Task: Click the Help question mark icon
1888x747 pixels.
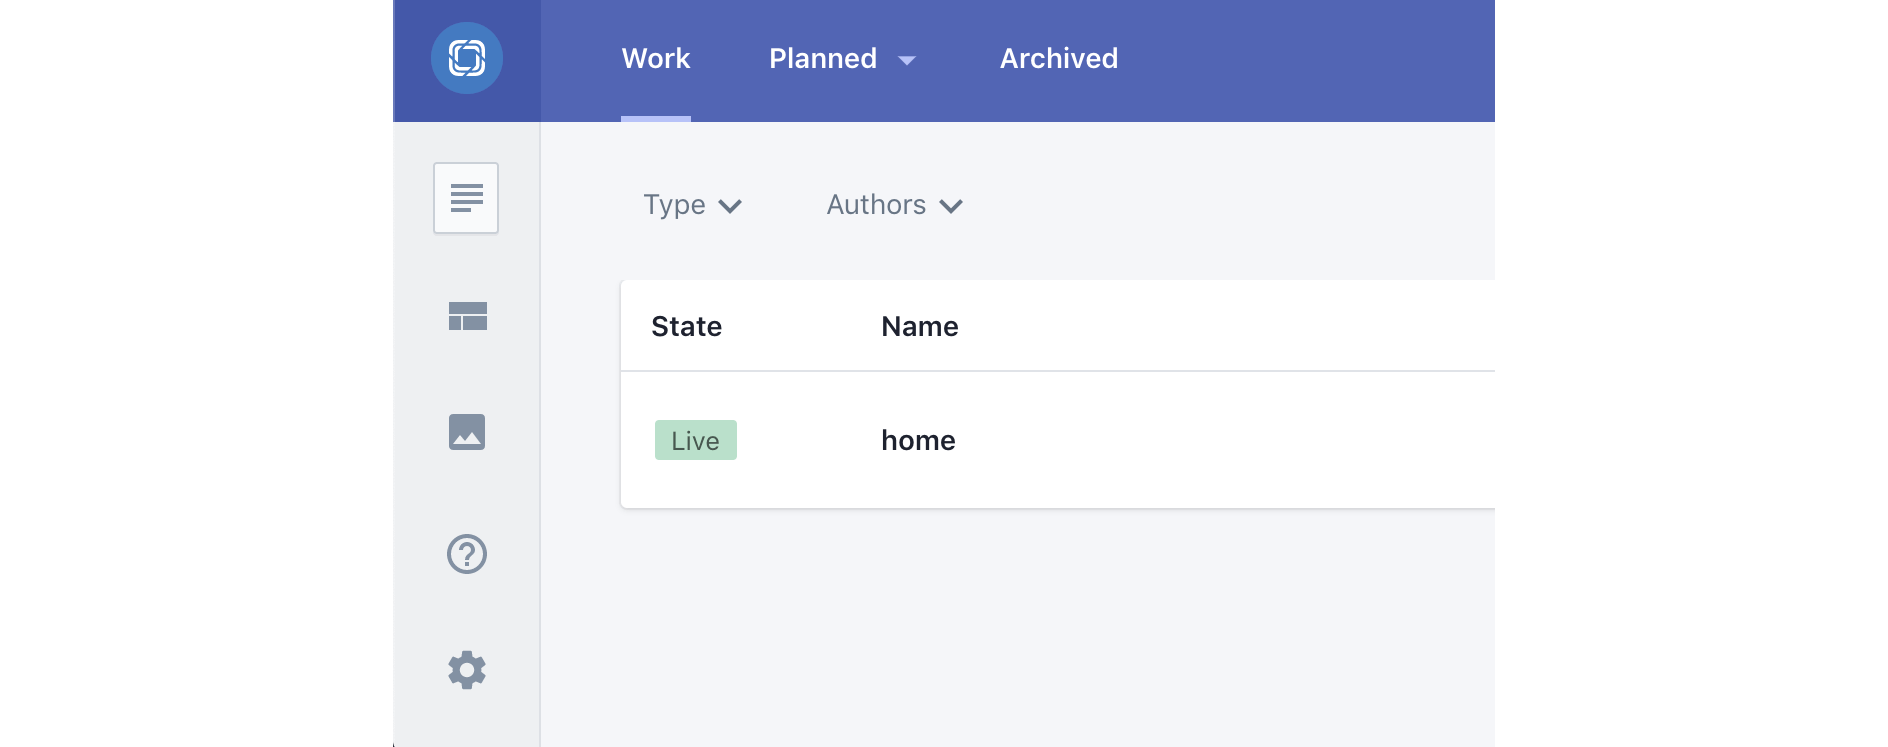Action: point(467,554)
